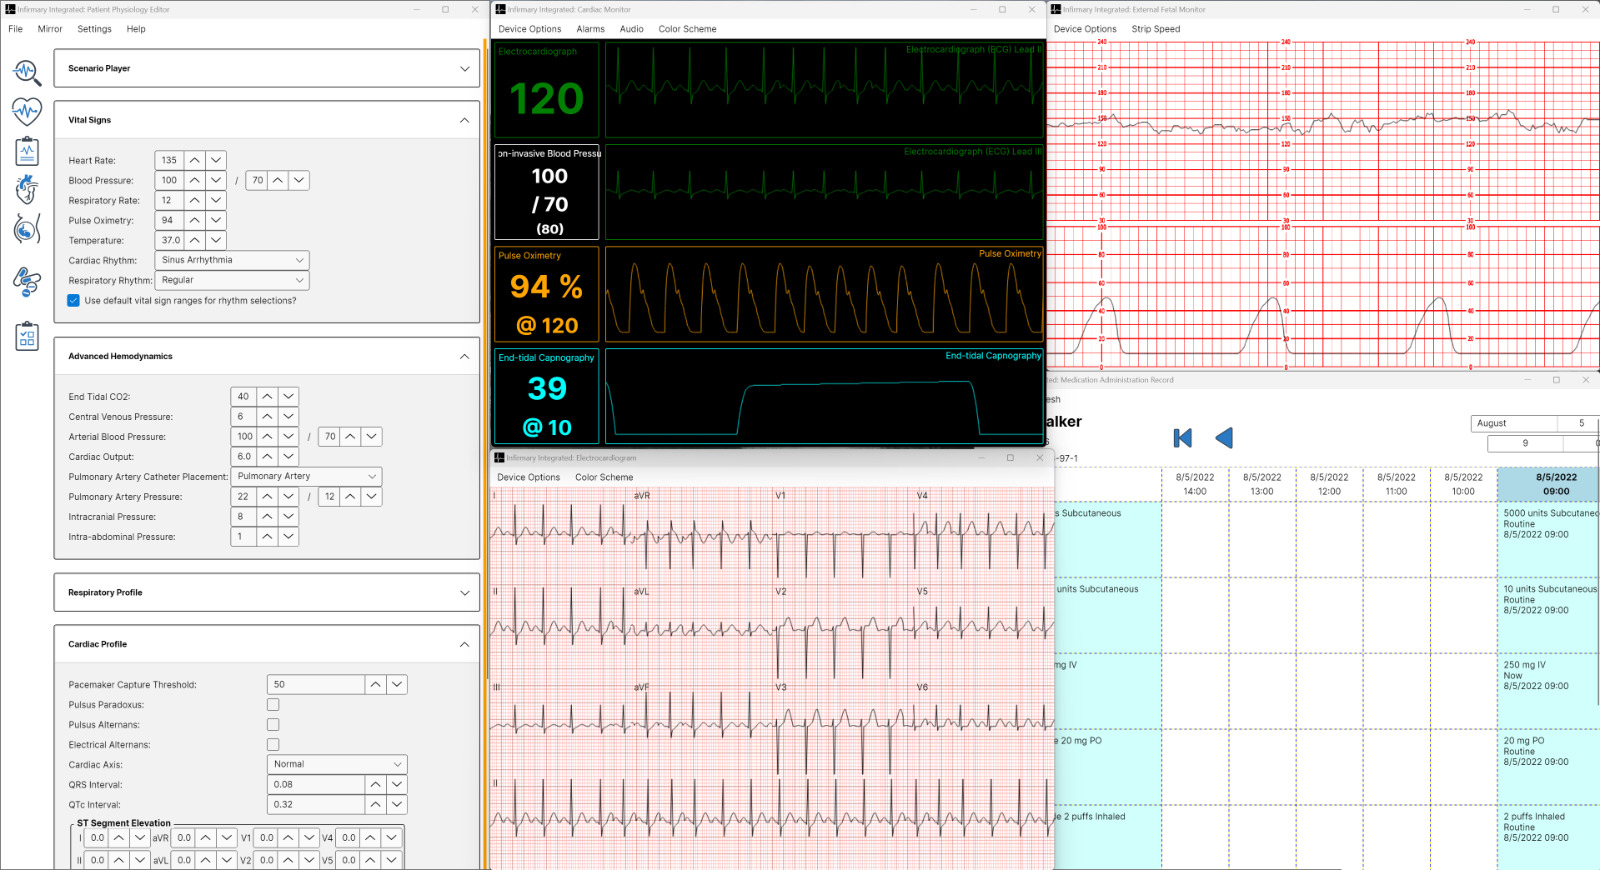Click the checklist clipboard sidebar icon
1600x870 pixels.
[x=27, y=337]
